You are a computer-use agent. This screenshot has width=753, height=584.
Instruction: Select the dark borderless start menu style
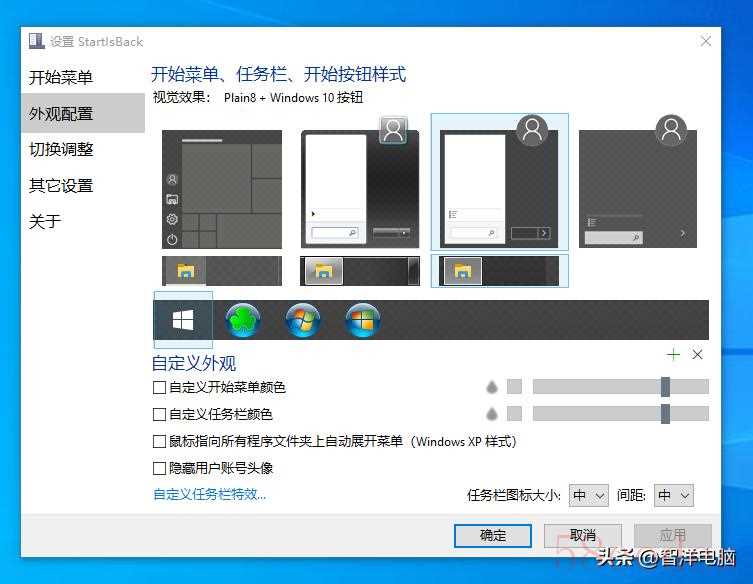pos(638,182)
